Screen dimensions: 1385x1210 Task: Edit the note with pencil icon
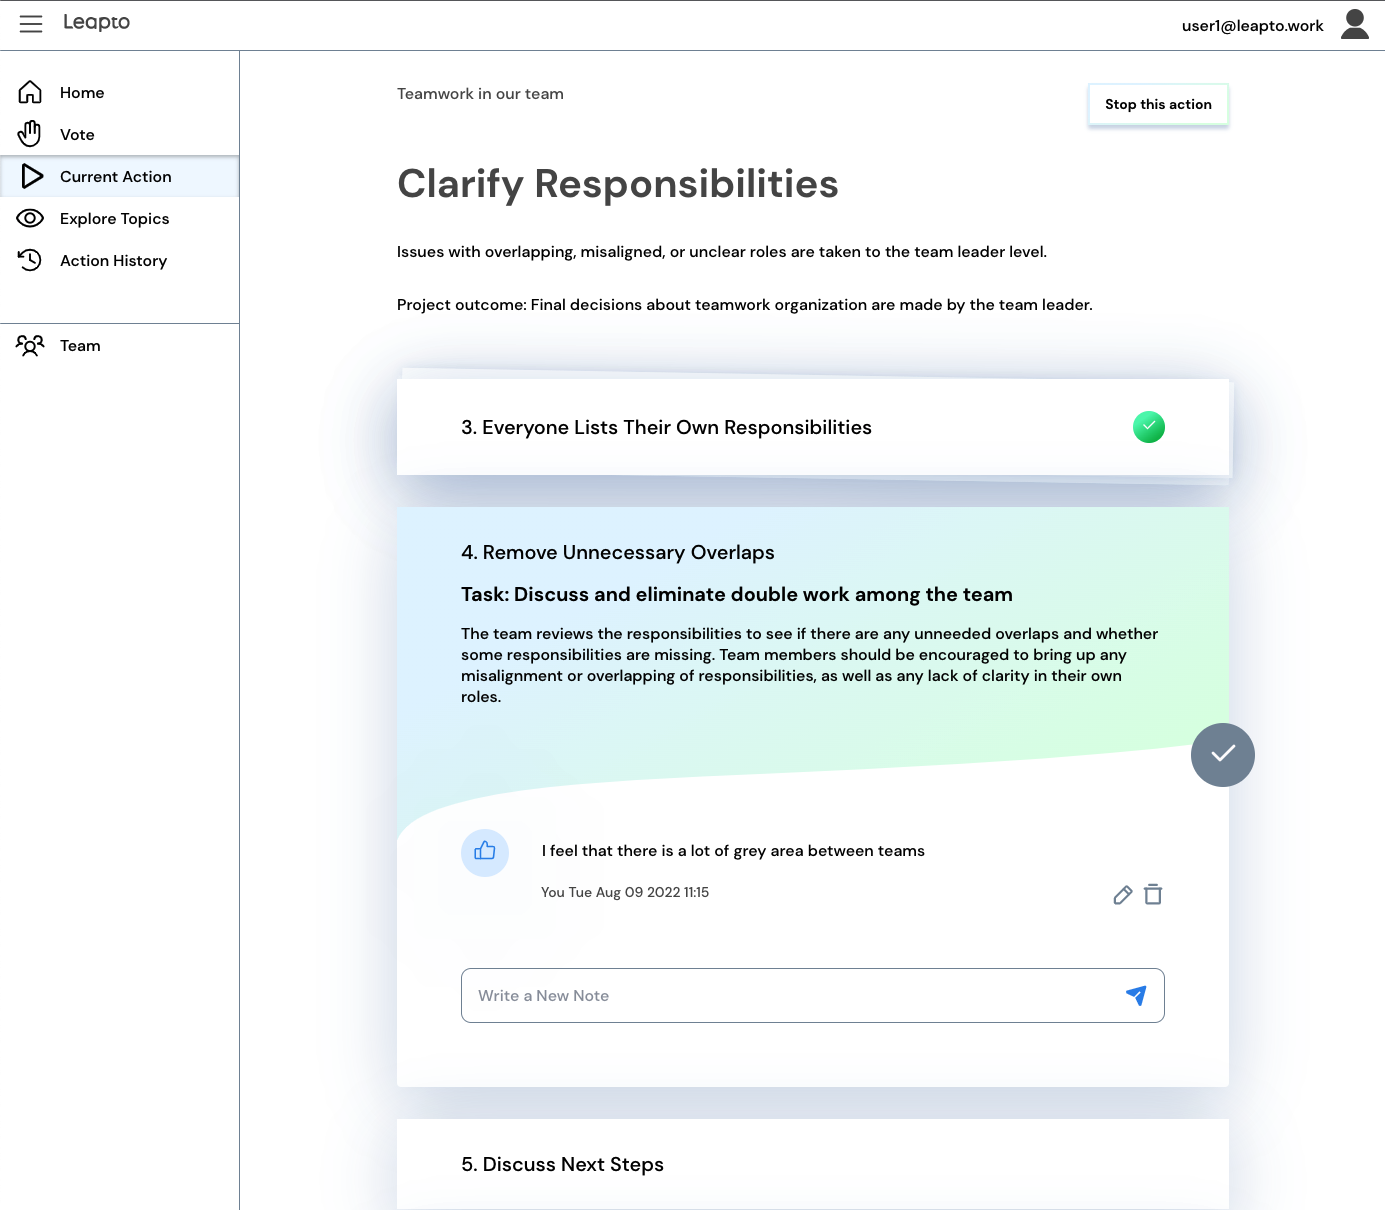pos(1122,895)
